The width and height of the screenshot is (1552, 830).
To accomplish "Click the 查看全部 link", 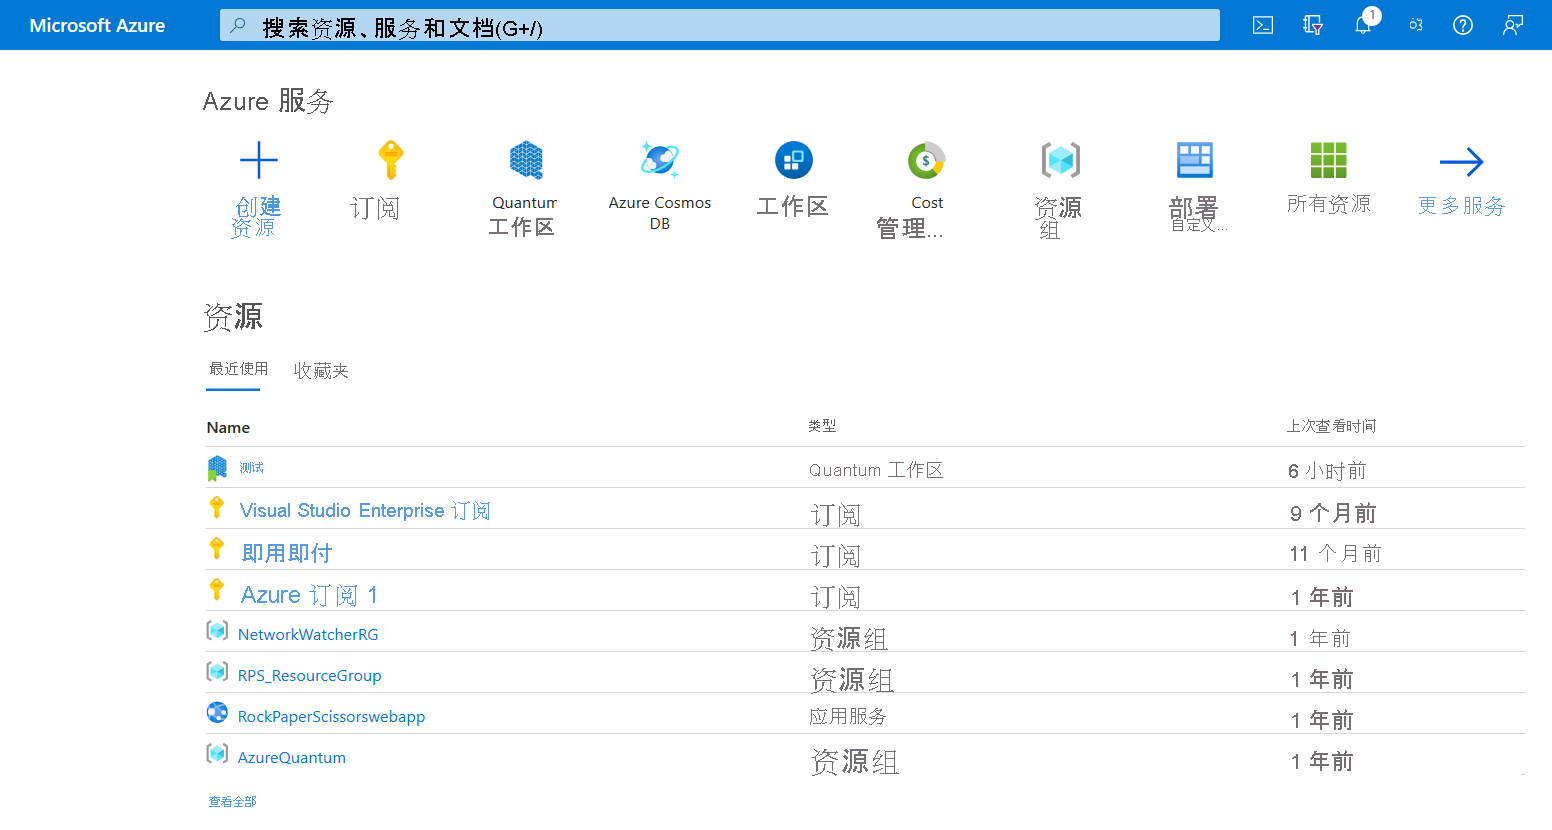I will [x=232, y=802].
